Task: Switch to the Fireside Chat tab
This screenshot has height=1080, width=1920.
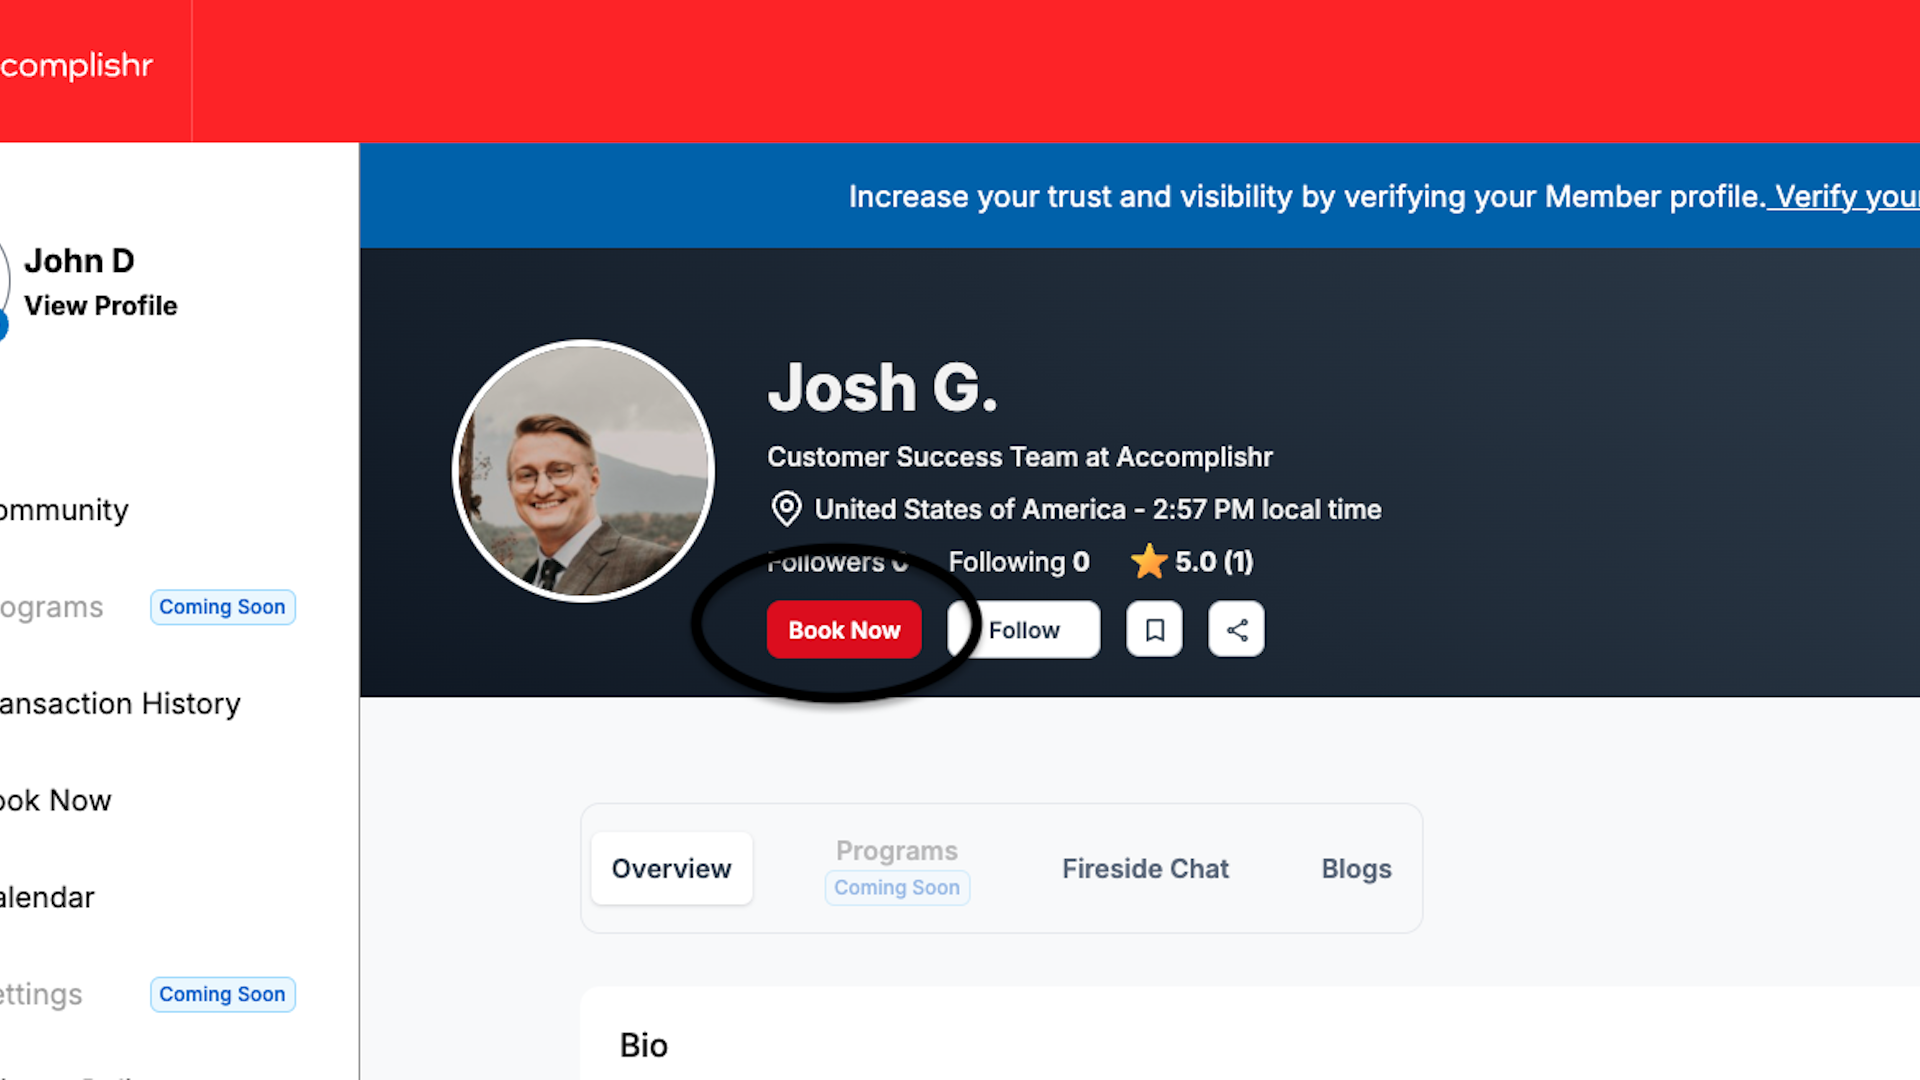Action: click(1145, 868)
